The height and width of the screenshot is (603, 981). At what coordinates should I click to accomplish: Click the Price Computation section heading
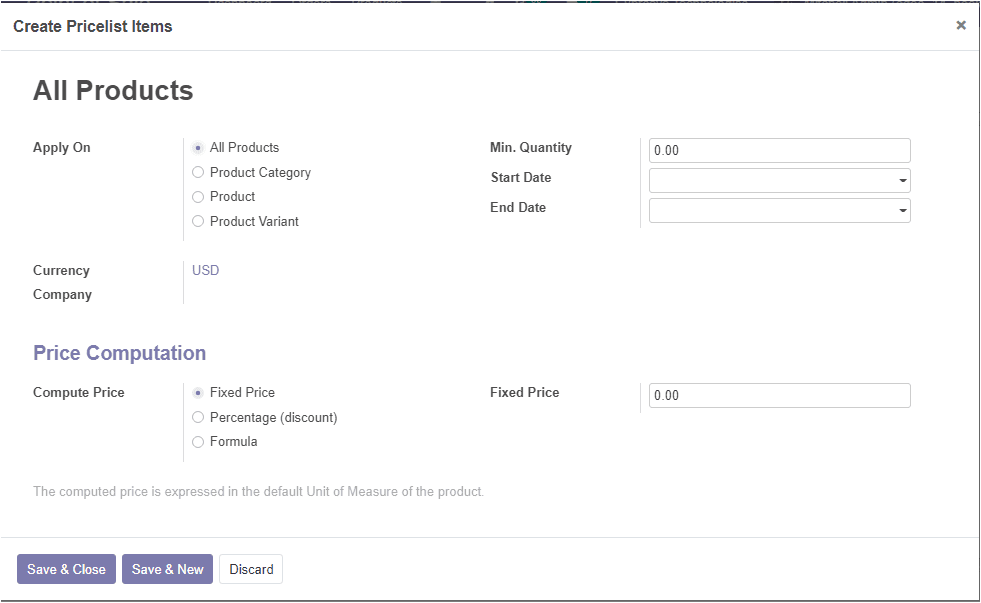(119, 353)
